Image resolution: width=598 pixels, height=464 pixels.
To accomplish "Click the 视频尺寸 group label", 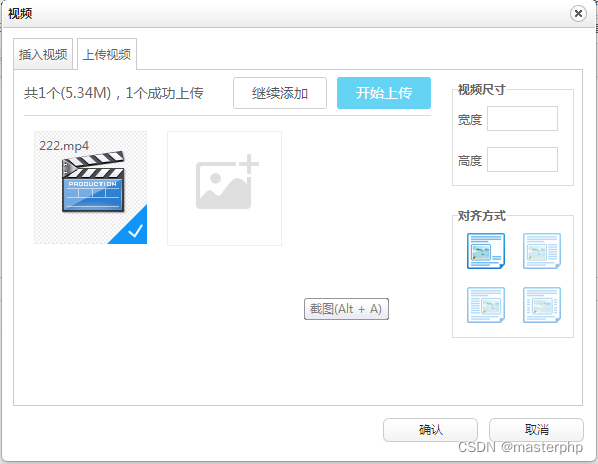I will click(x=481, y=90).
